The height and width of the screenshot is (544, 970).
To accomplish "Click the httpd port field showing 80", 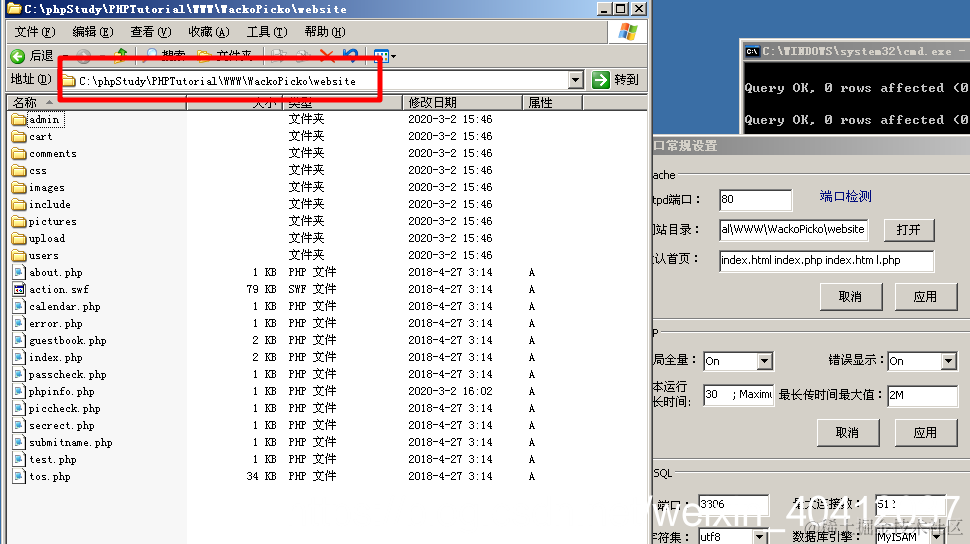I will [755, 199].
